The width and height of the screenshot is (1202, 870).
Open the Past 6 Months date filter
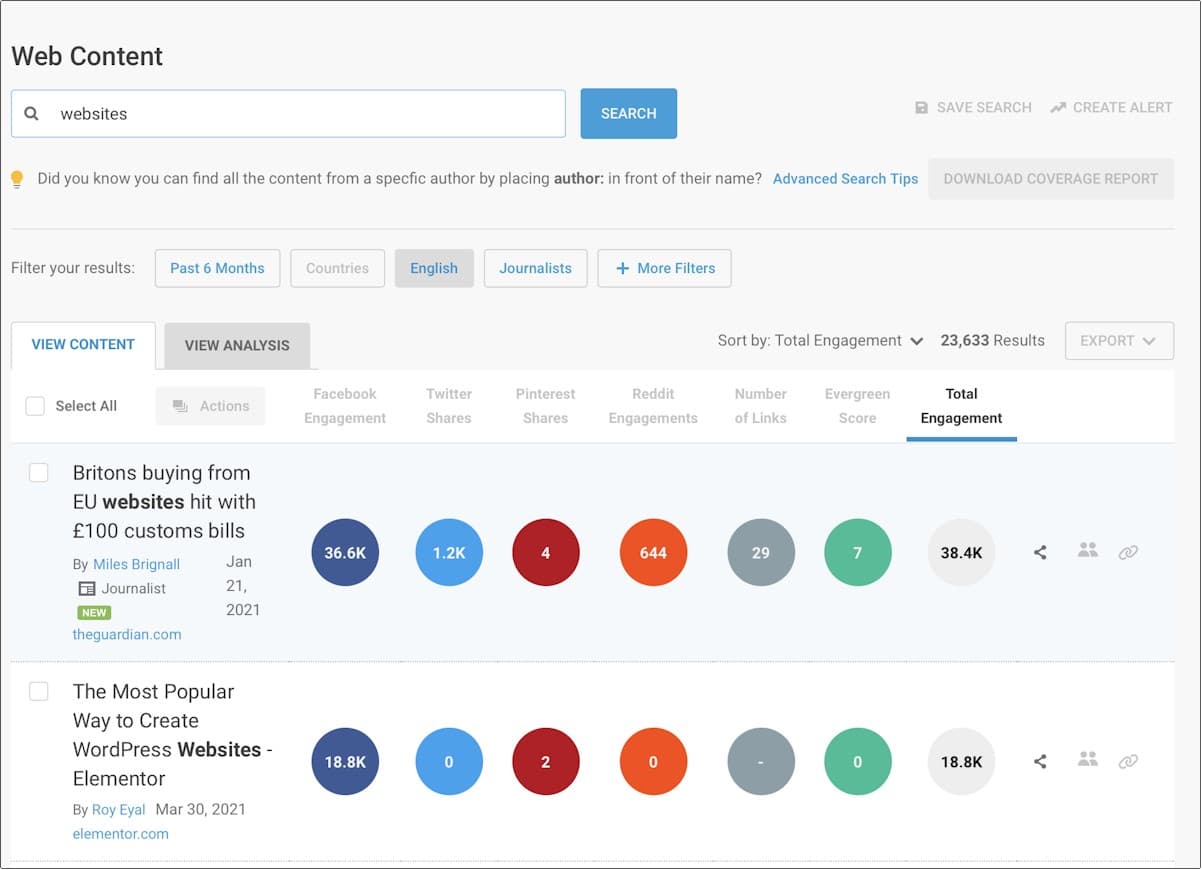(x=217, y=268)
